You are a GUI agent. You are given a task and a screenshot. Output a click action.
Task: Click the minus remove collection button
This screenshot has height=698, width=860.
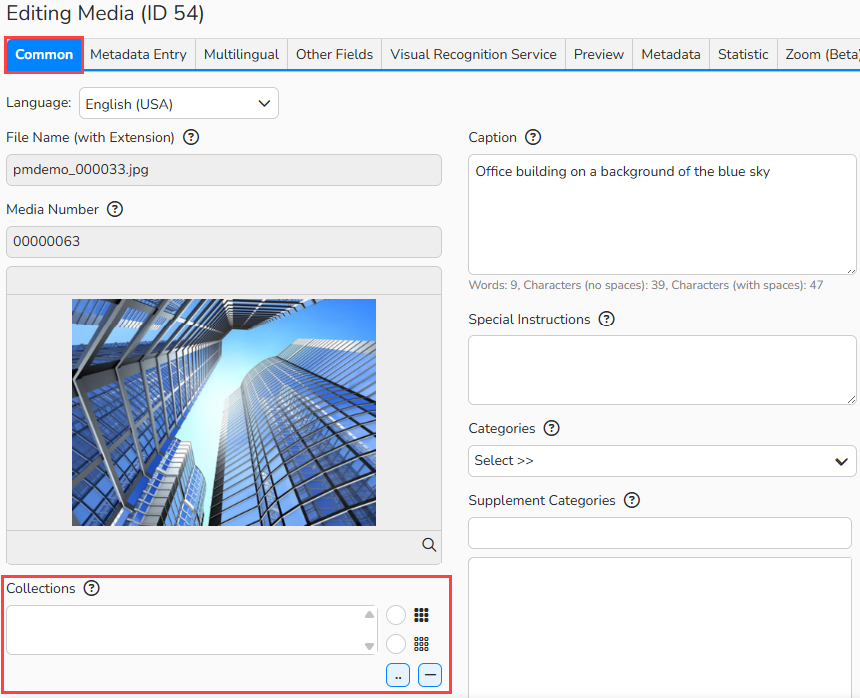[430, 675]
